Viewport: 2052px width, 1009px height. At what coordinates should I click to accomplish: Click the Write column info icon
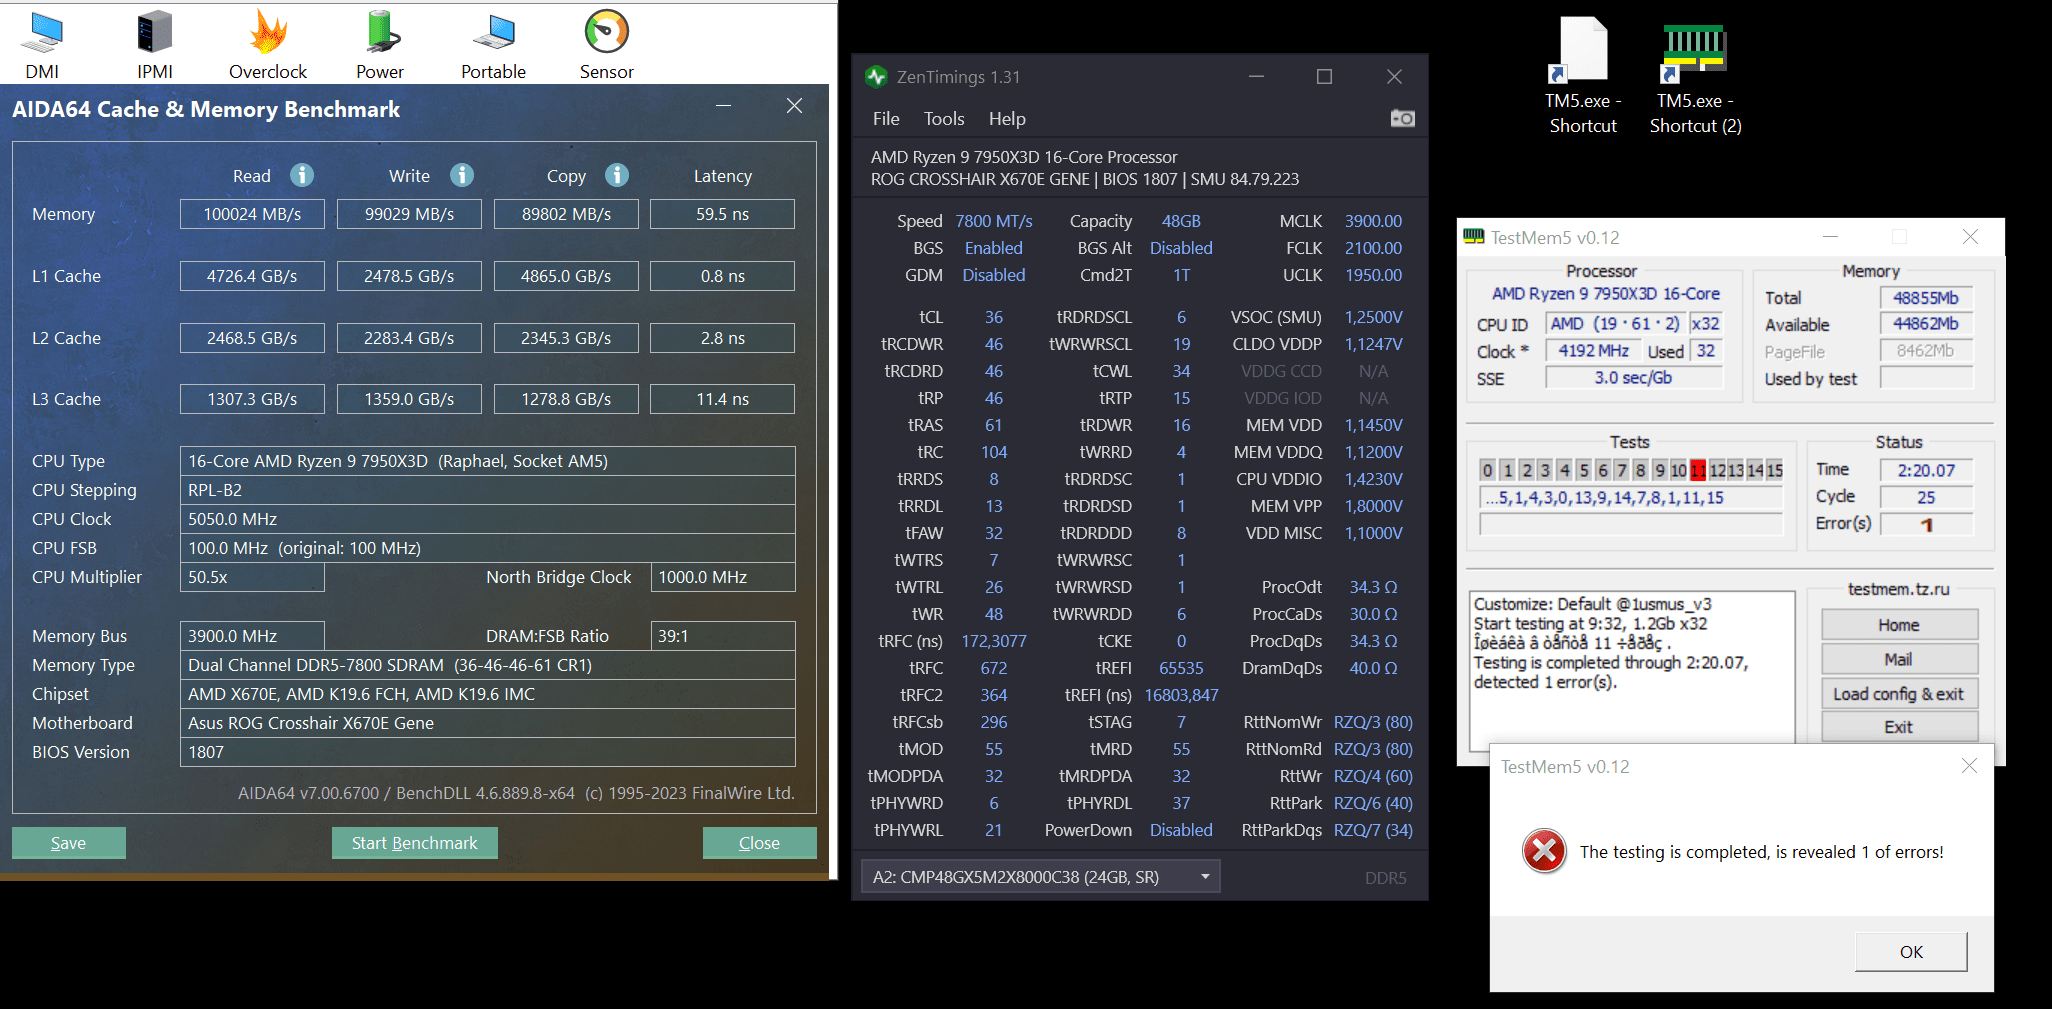coord(462,175)
